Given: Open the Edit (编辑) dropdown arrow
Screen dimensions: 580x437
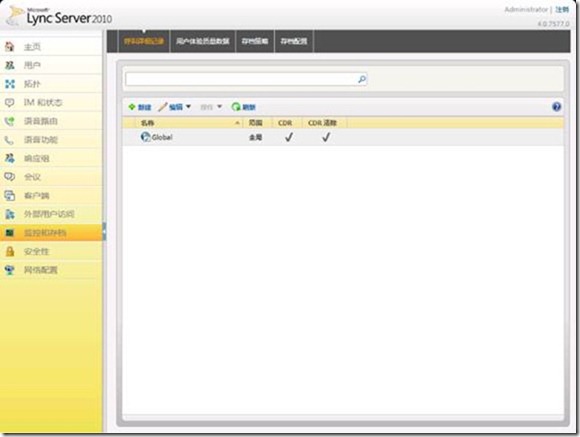Looking at the screenshot, I should click(x=188, y=107).
